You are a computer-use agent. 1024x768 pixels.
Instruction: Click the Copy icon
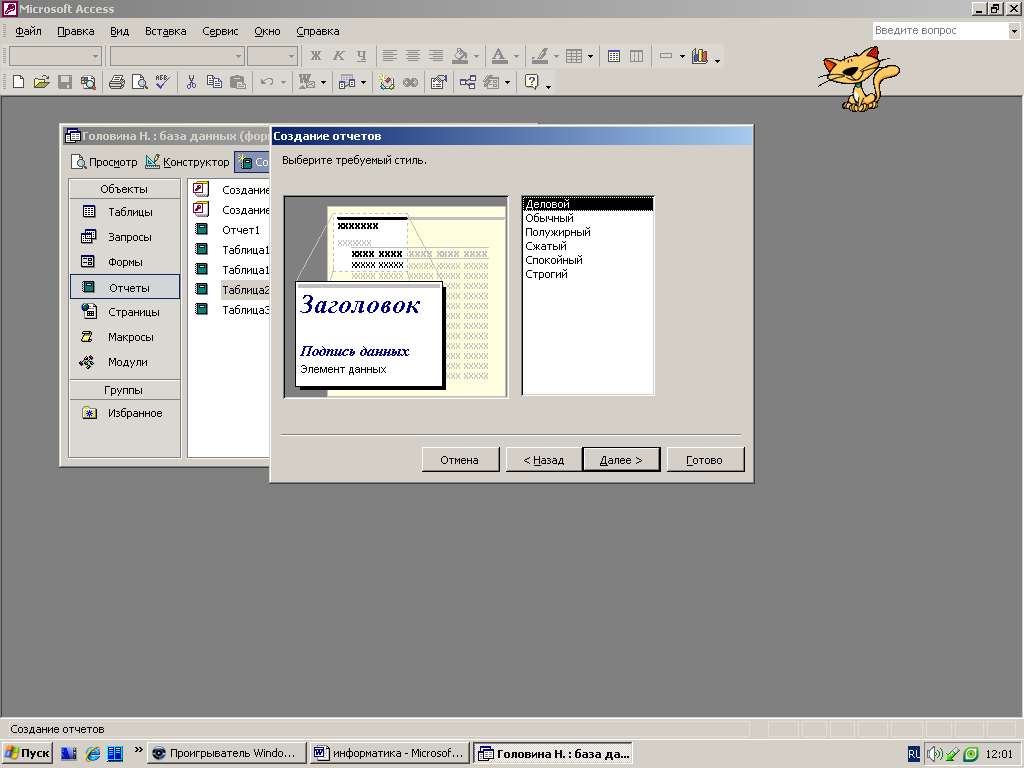pyautogui.click(x=214, y=82)
